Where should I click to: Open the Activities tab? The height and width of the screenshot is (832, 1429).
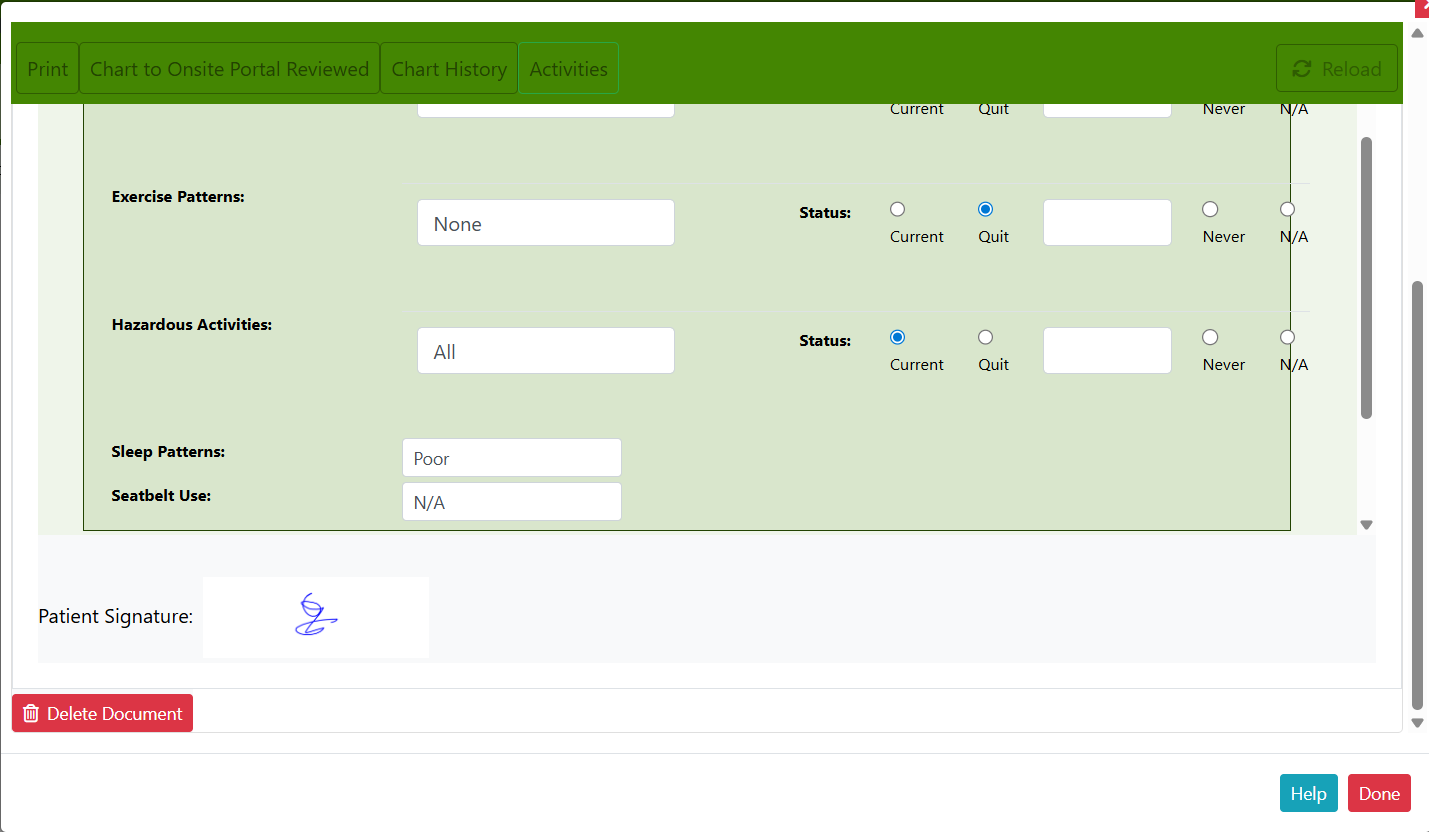[x=568, y=69]
